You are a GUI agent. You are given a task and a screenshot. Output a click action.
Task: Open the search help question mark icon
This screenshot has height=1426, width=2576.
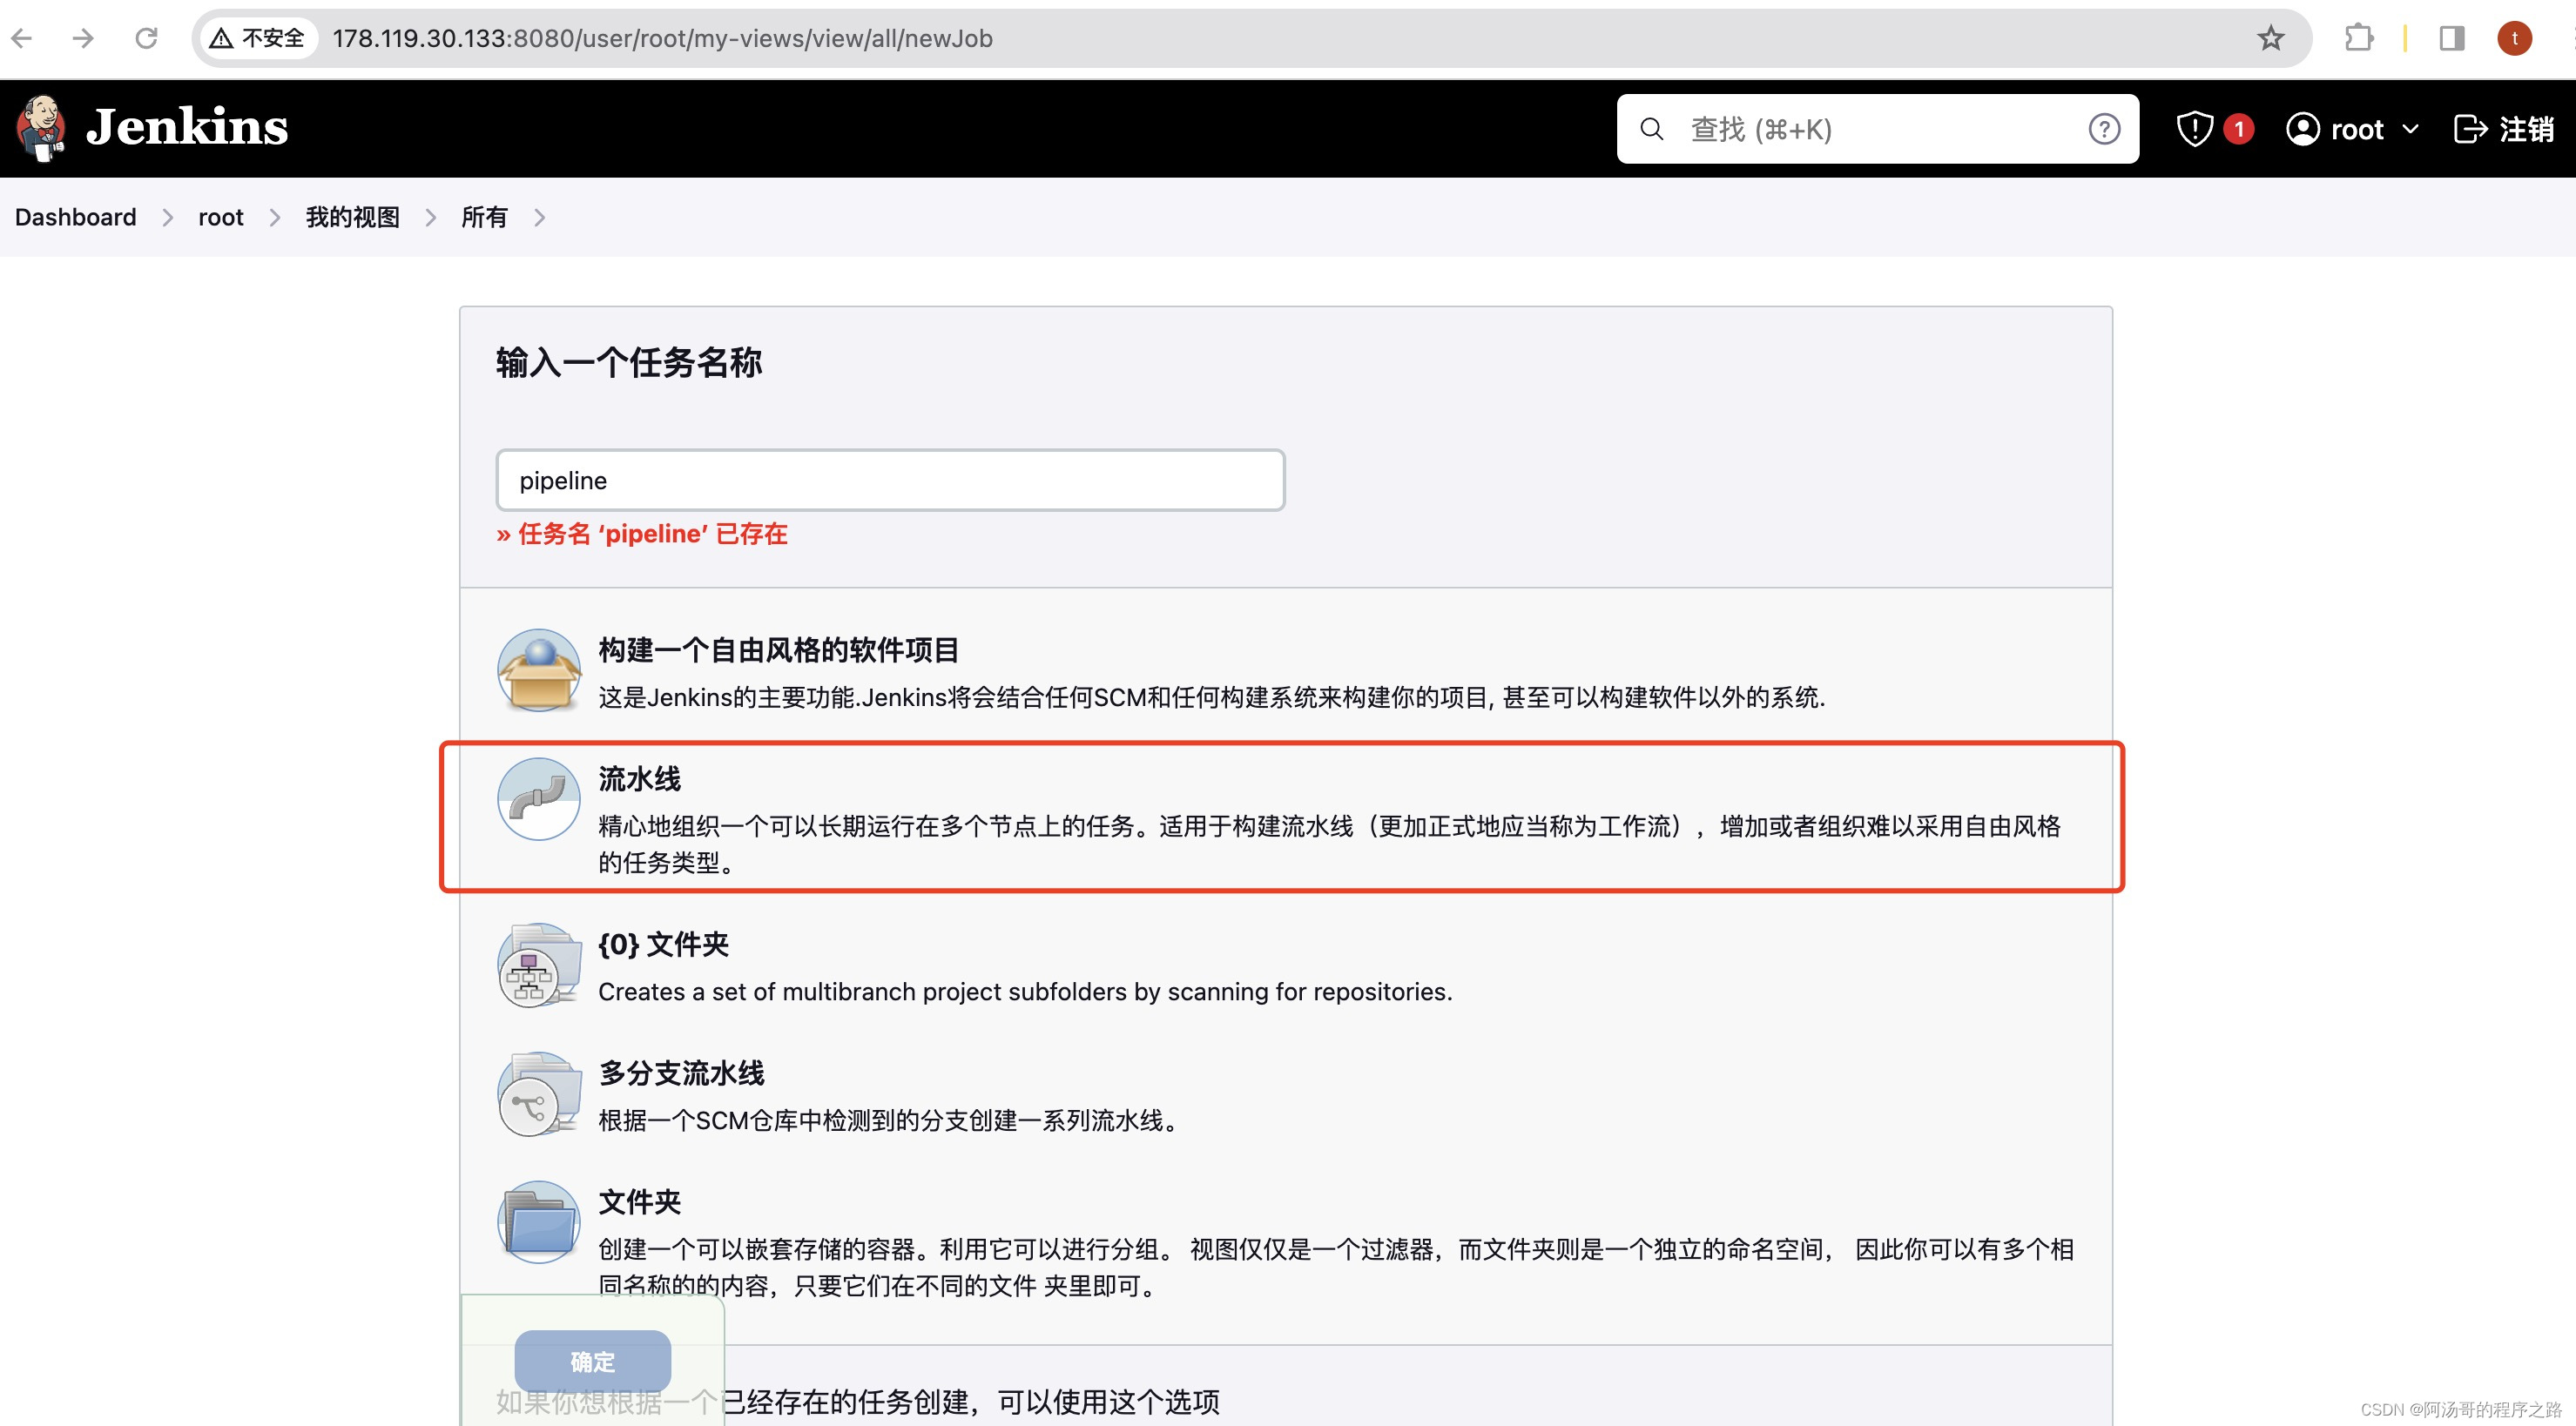2104,129
